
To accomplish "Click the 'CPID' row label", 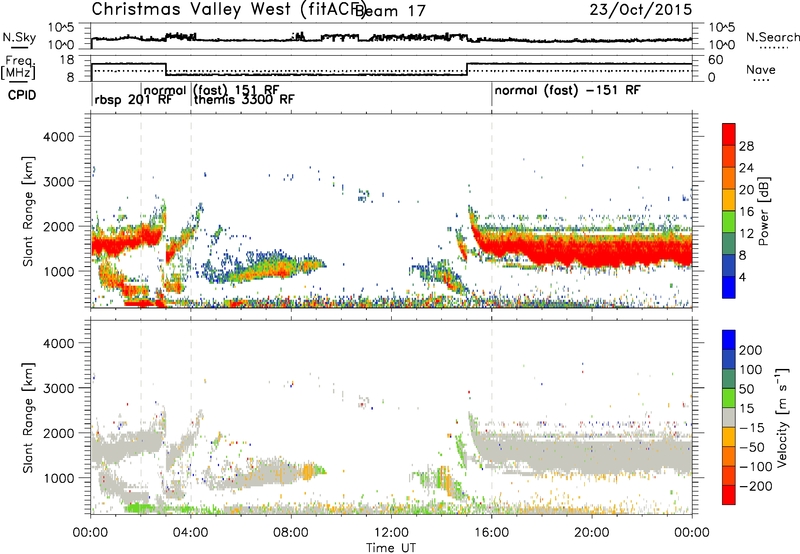I will [22, 95].
